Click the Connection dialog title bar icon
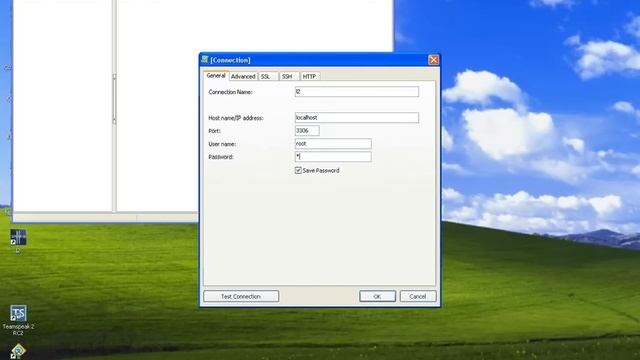 point(205,60)
